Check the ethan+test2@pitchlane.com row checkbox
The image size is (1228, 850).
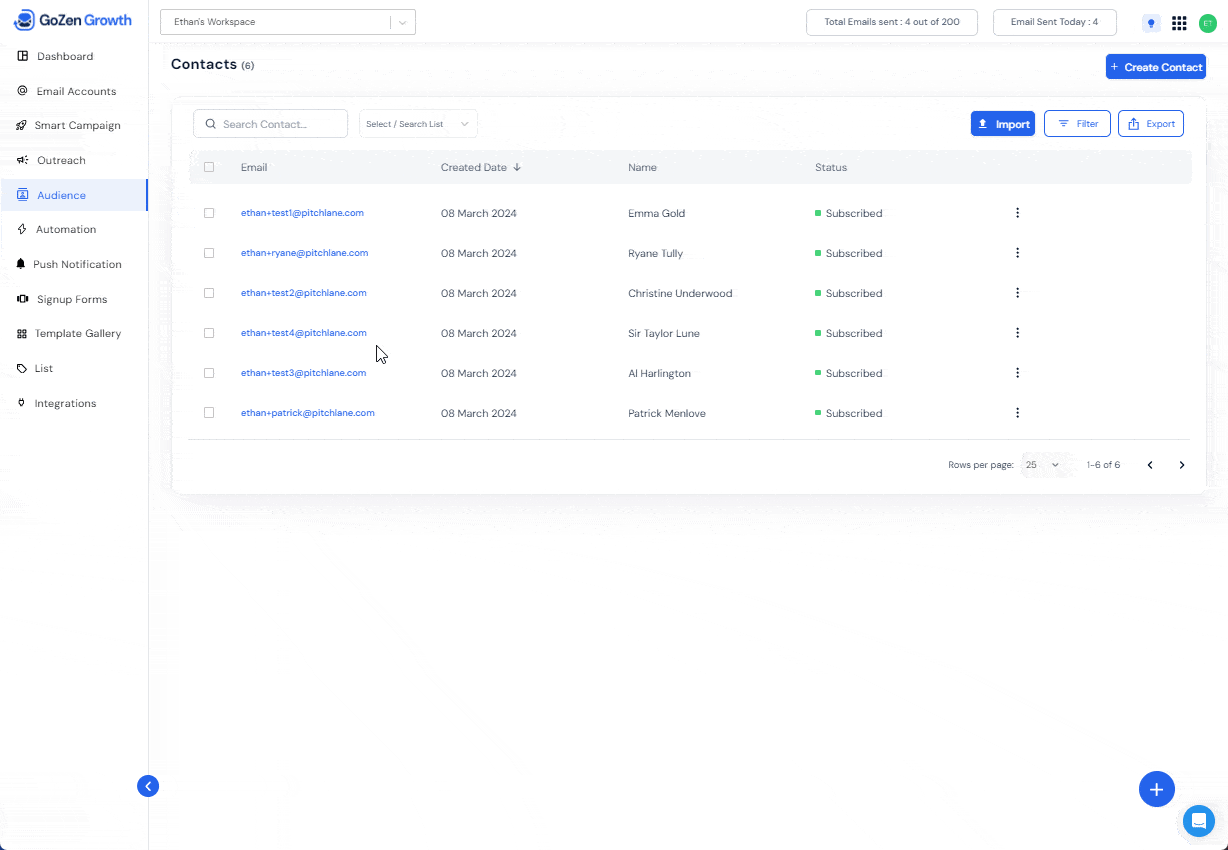pyautogui.click(x=209, y=293)
